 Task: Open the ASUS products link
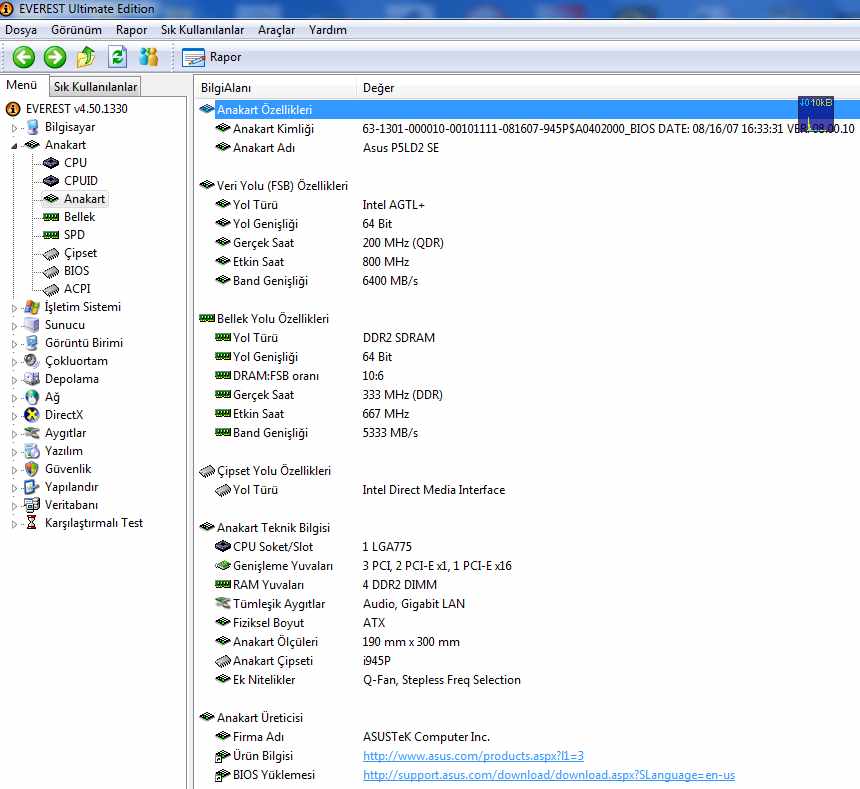(x=473, y=756)
